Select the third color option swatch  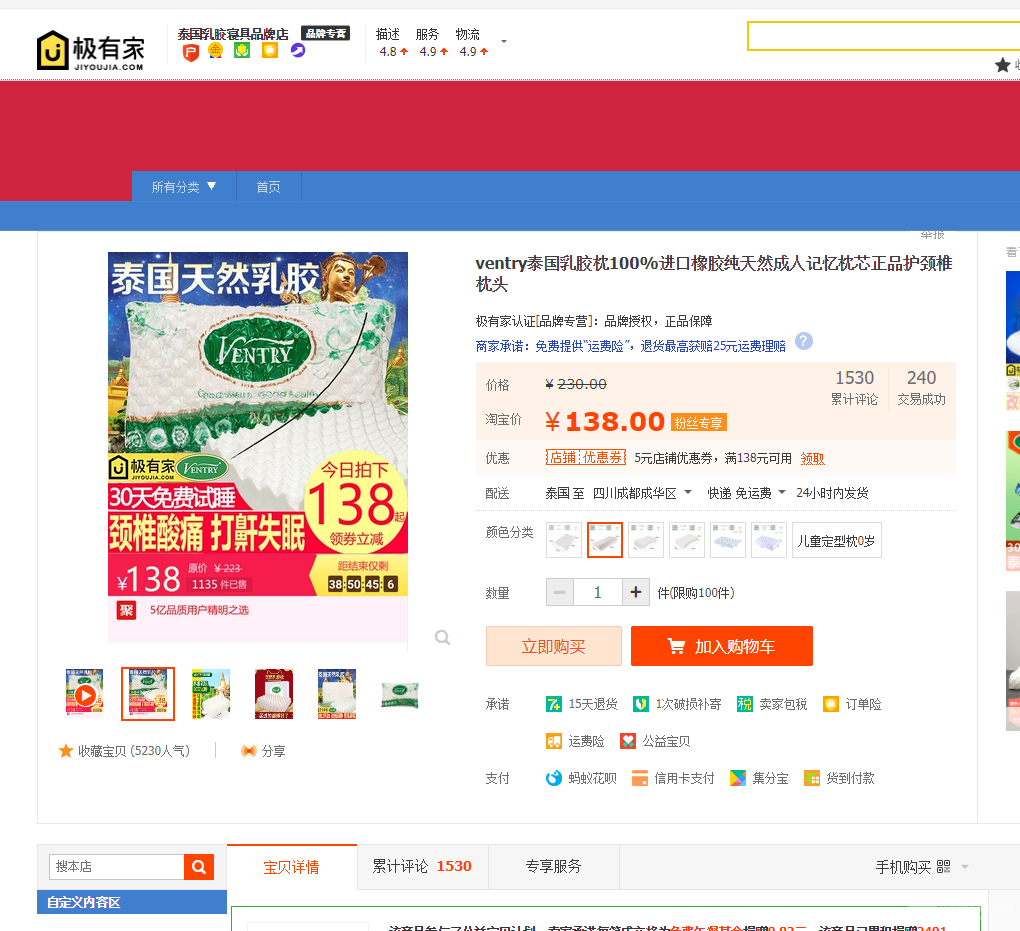click(x=645, y=540)
